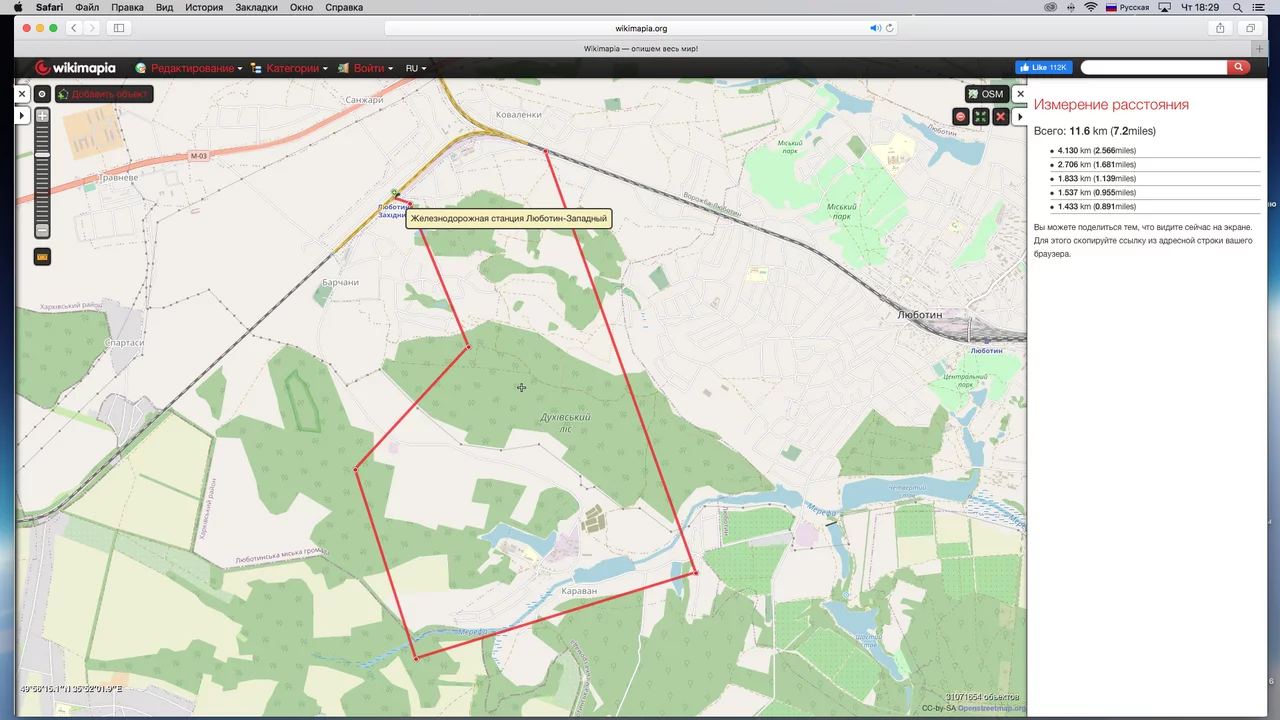Add a new Safari tab

1261,48
